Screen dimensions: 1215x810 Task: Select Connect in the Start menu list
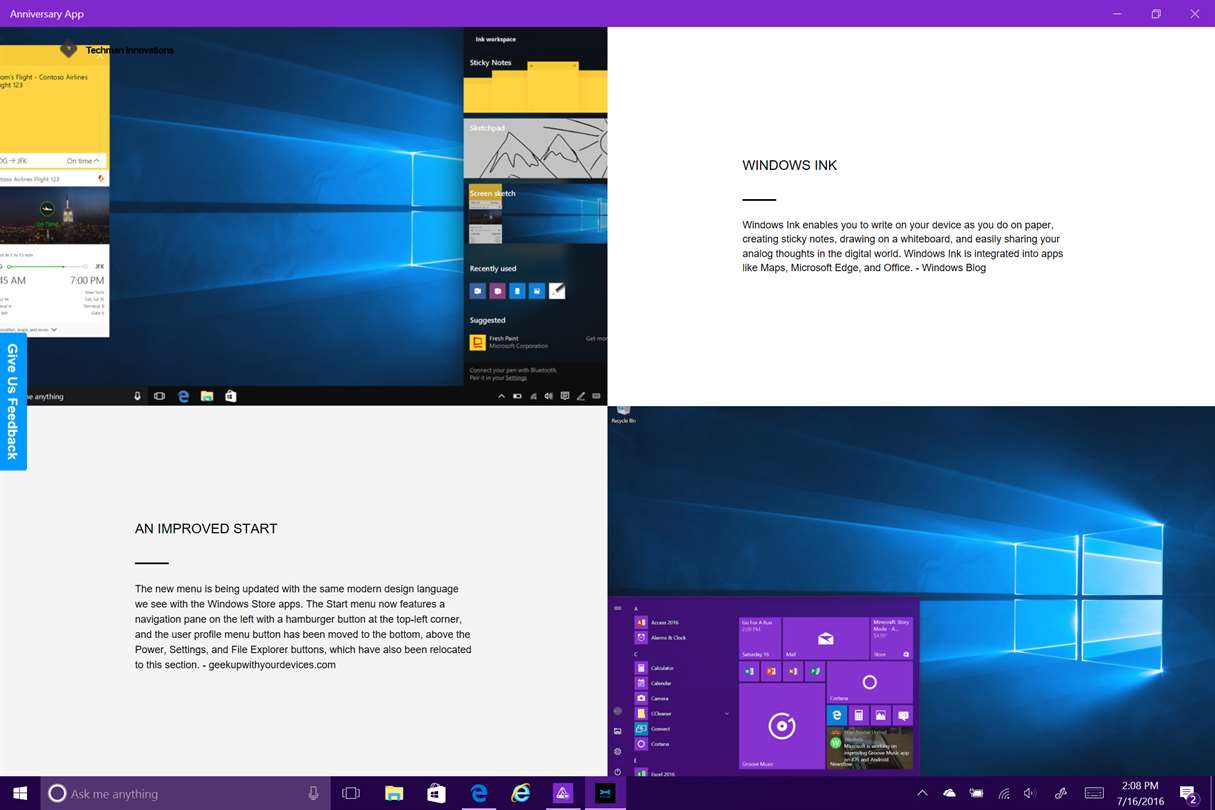point(654,729)
